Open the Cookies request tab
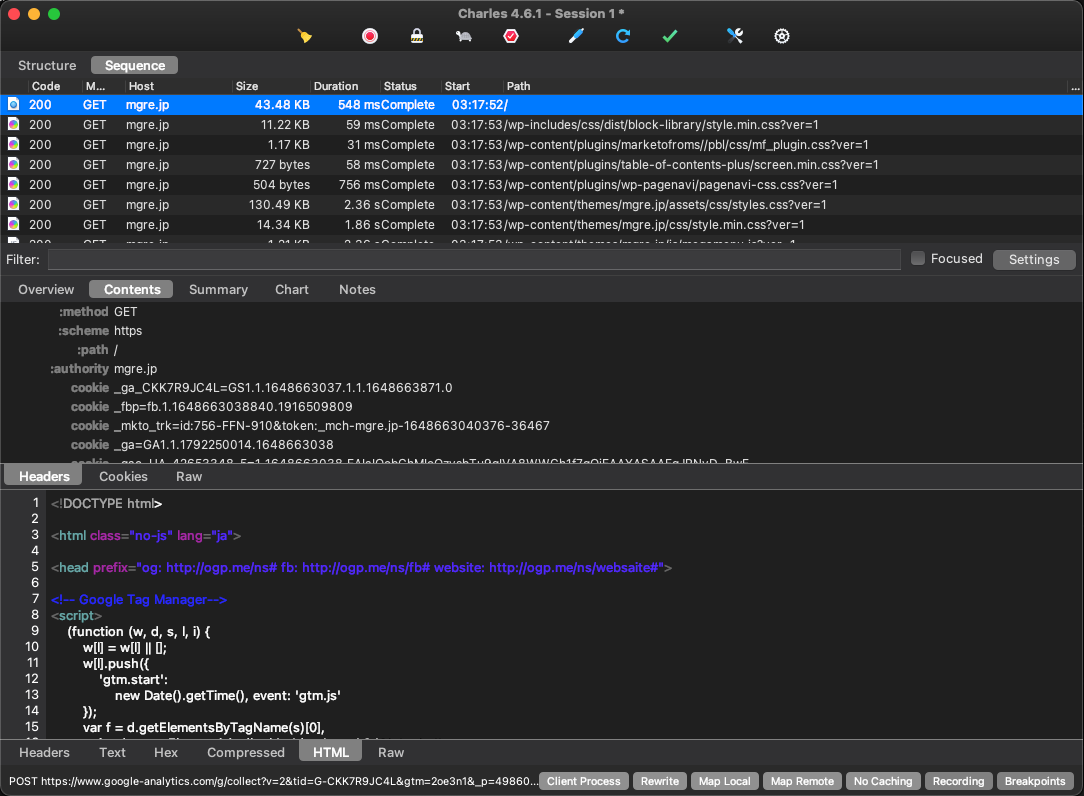 (123, 476)
